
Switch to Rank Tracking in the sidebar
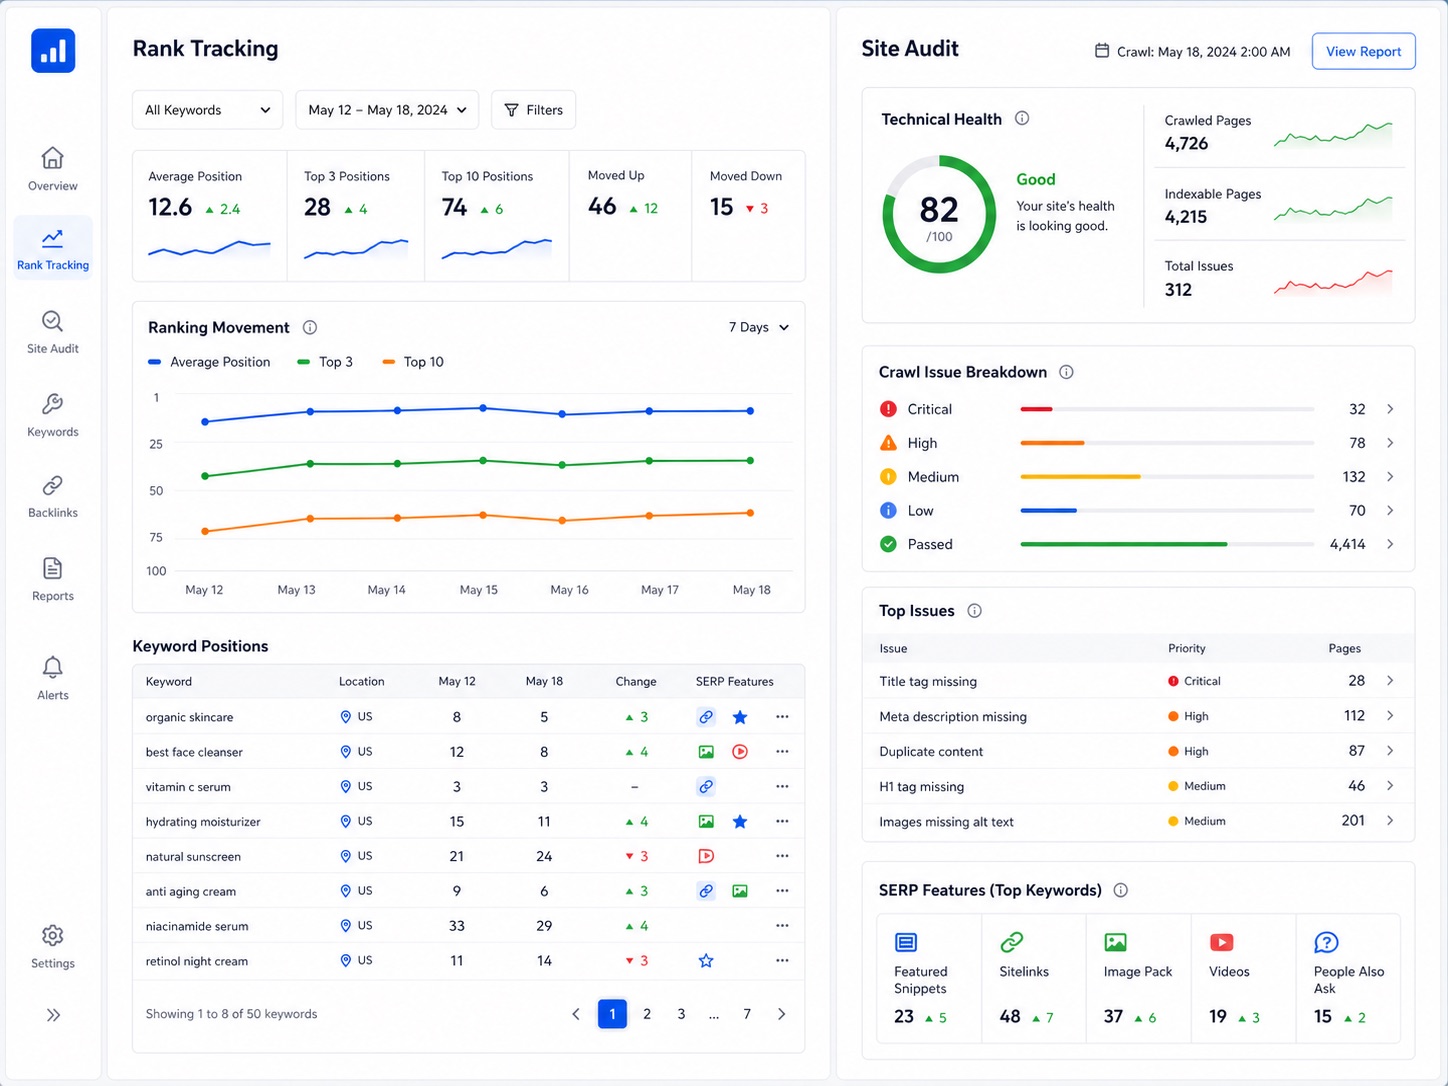pos(53,248)
